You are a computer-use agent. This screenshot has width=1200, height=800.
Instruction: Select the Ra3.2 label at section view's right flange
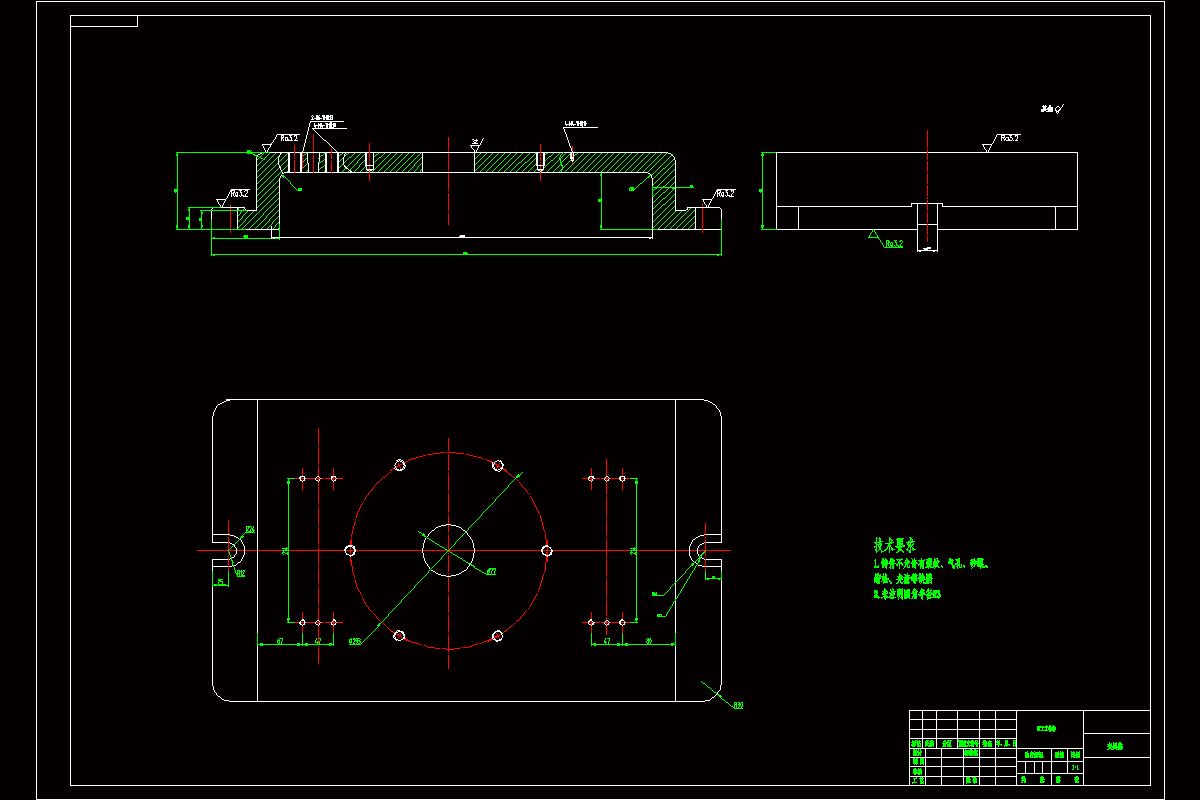[724, 193]
